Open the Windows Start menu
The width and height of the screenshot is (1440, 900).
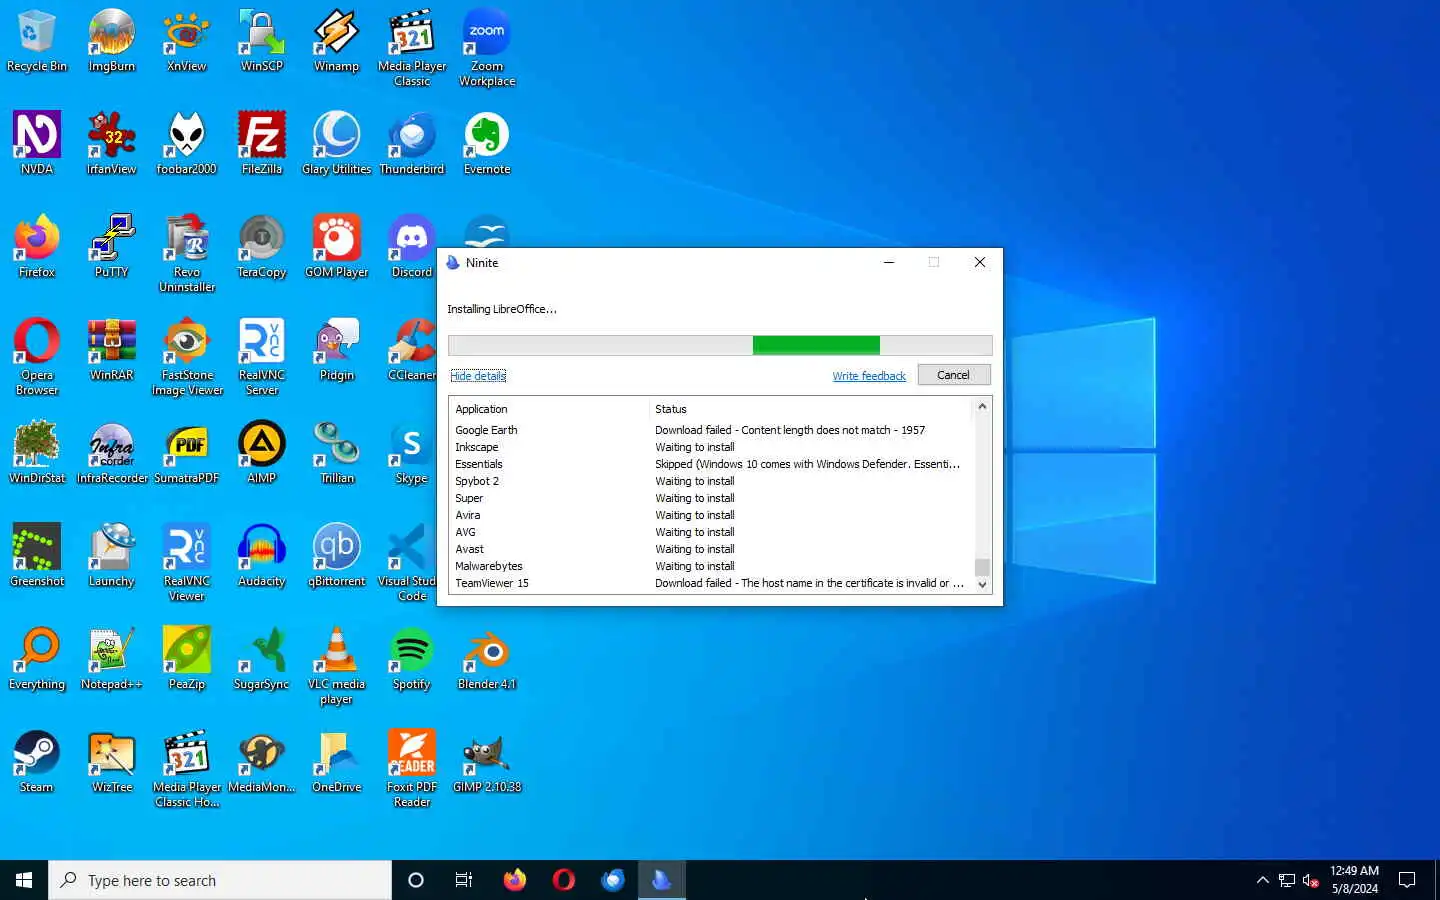(24, 880)
